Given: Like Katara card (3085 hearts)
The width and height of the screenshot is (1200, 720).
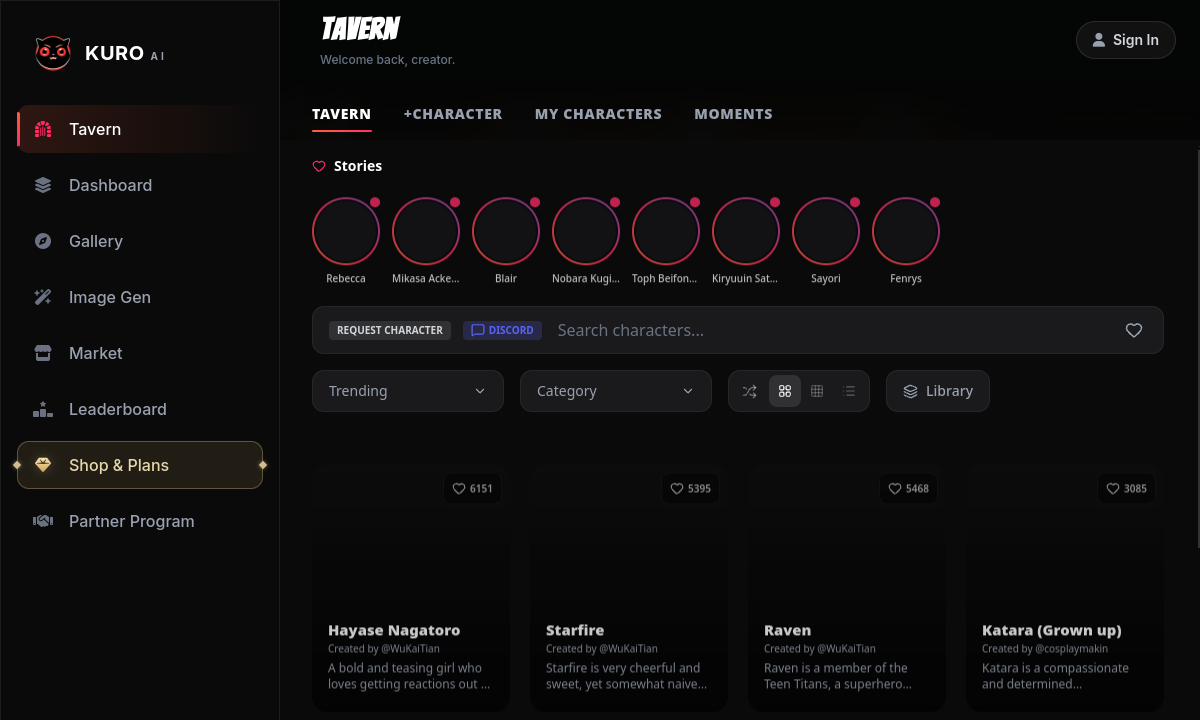Looking at the screenshot, I should coord(1127,489).
